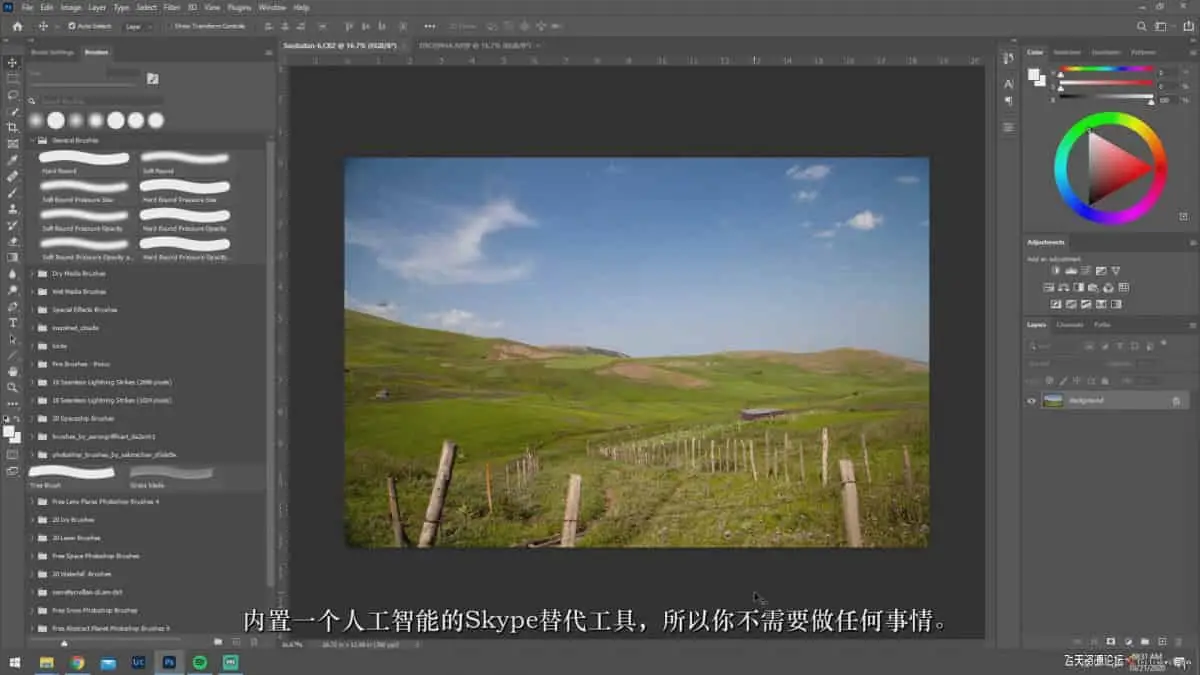This screenshot has height=675, width=1200.
Task: Select the Horizontal Type tool
Action: pyautogui.click(x=13, y=322)
